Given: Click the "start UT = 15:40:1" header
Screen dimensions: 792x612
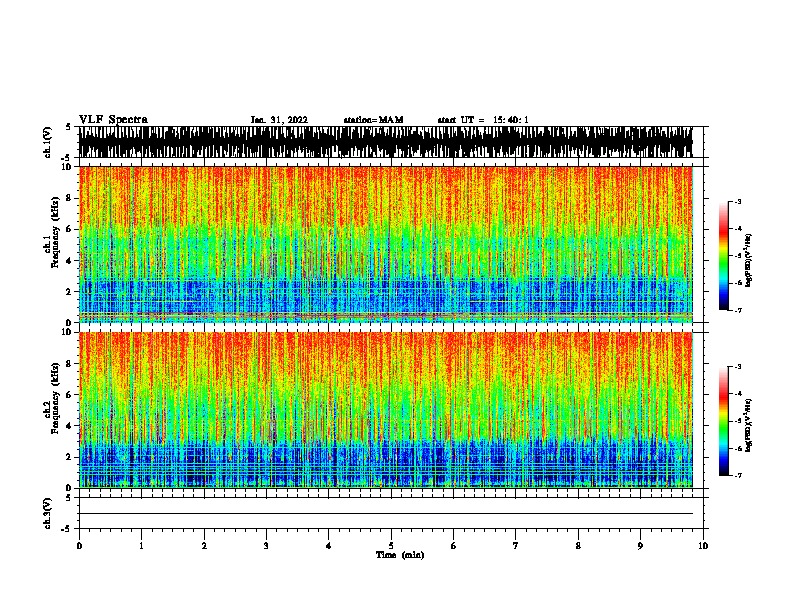Looking at the screenshot, I should pyautogui.click(x=483, y=120).
